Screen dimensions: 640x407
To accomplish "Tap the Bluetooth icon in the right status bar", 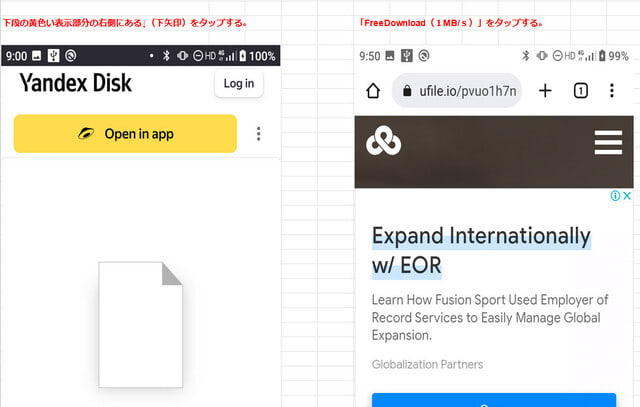I will click(526, 56).
